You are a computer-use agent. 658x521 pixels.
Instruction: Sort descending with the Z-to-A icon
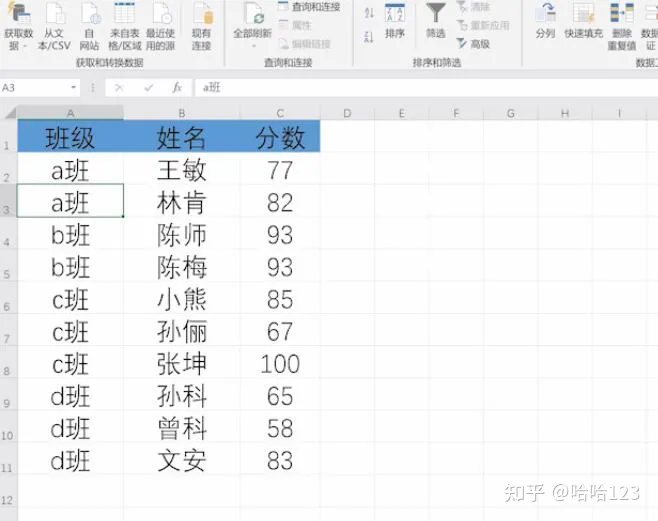point(369,37)
